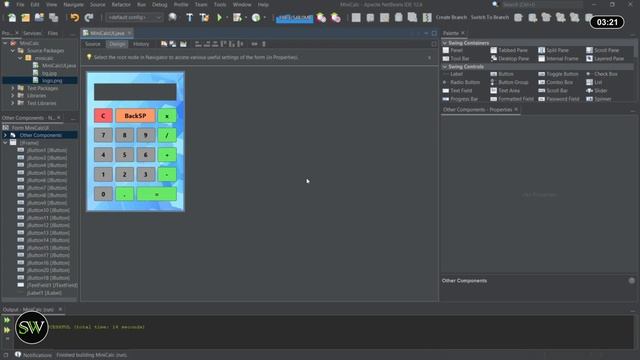Open the Files panel tab

tap(53, 33)
